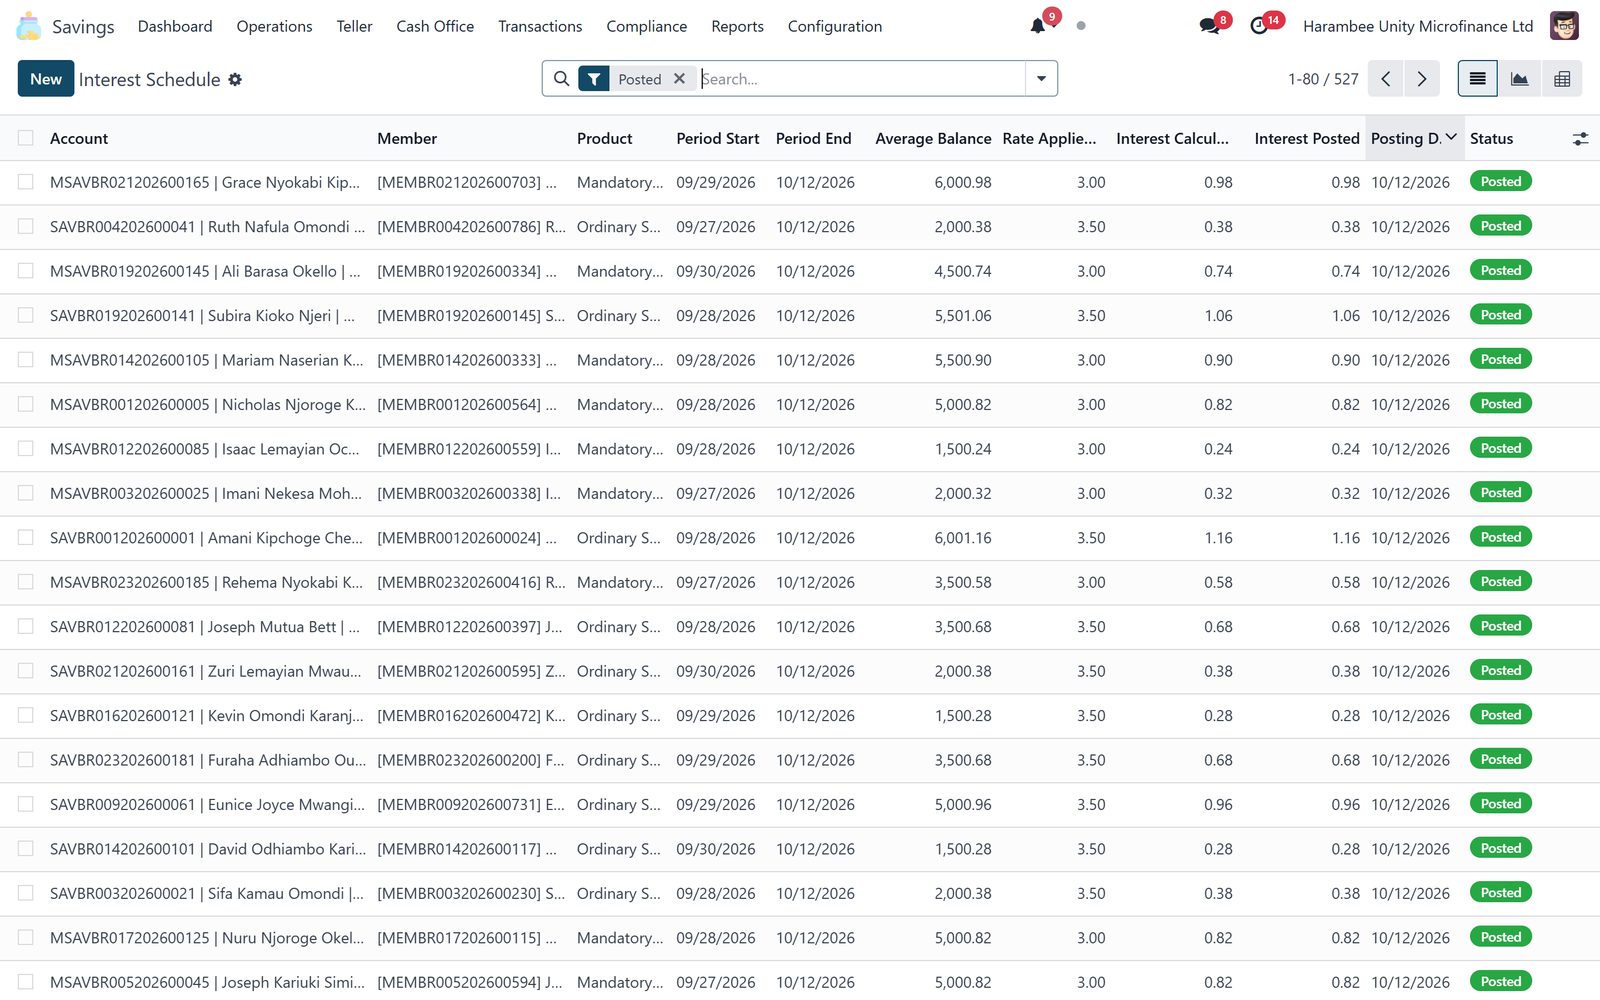Screen dimensions: 1600x1000
Task: Go to previous page of records
Action: (x=1385, y=79)
